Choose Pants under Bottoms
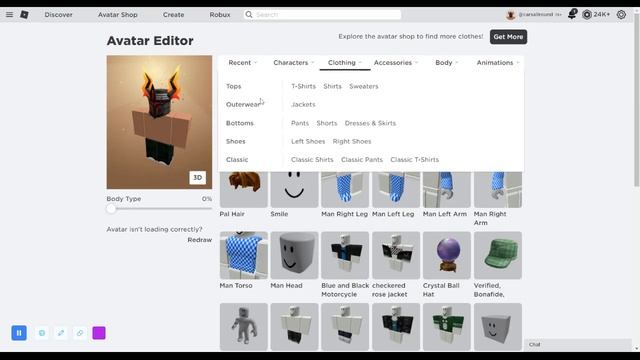Viewport: 640px width, 360px height. click(x=300, y=123)
